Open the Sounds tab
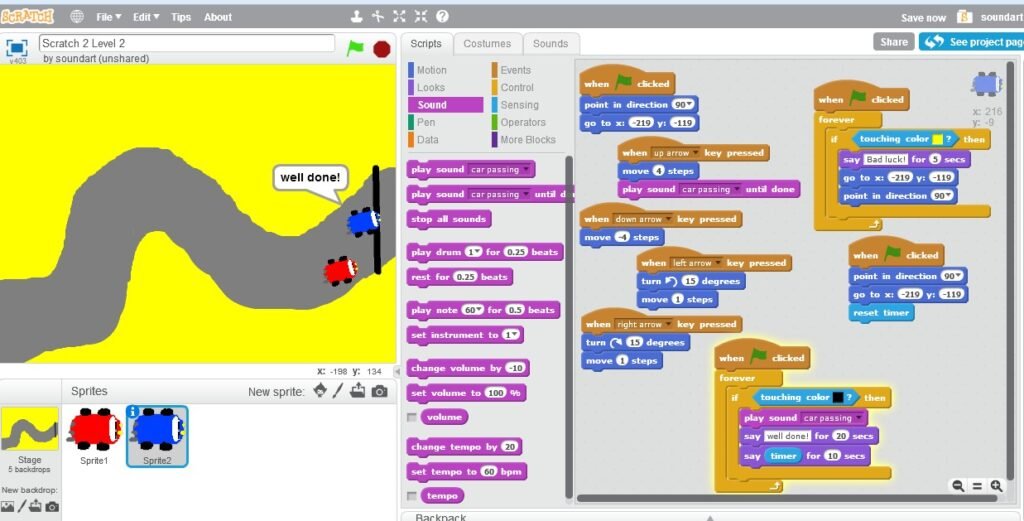The height and width of the screenshot is (521, 1024). pyautogui.click(x=550, y=44)
